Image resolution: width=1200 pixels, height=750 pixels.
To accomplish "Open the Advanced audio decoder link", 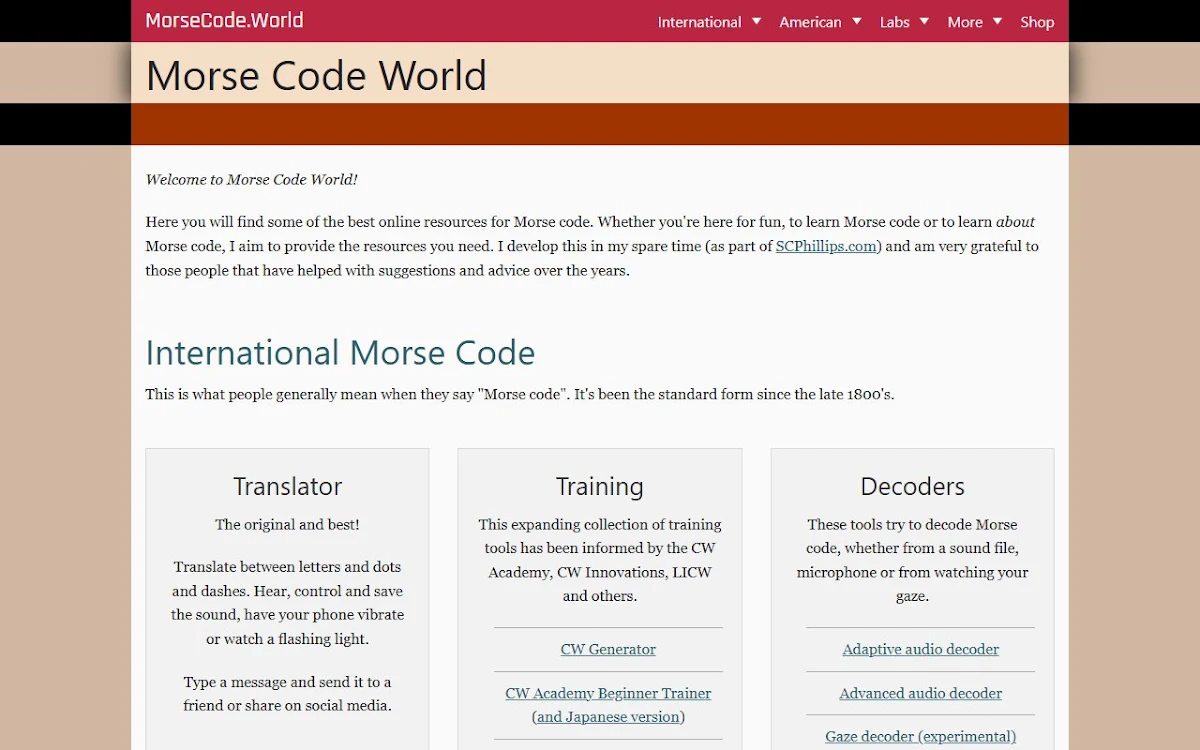I will [x=920, y=693].
